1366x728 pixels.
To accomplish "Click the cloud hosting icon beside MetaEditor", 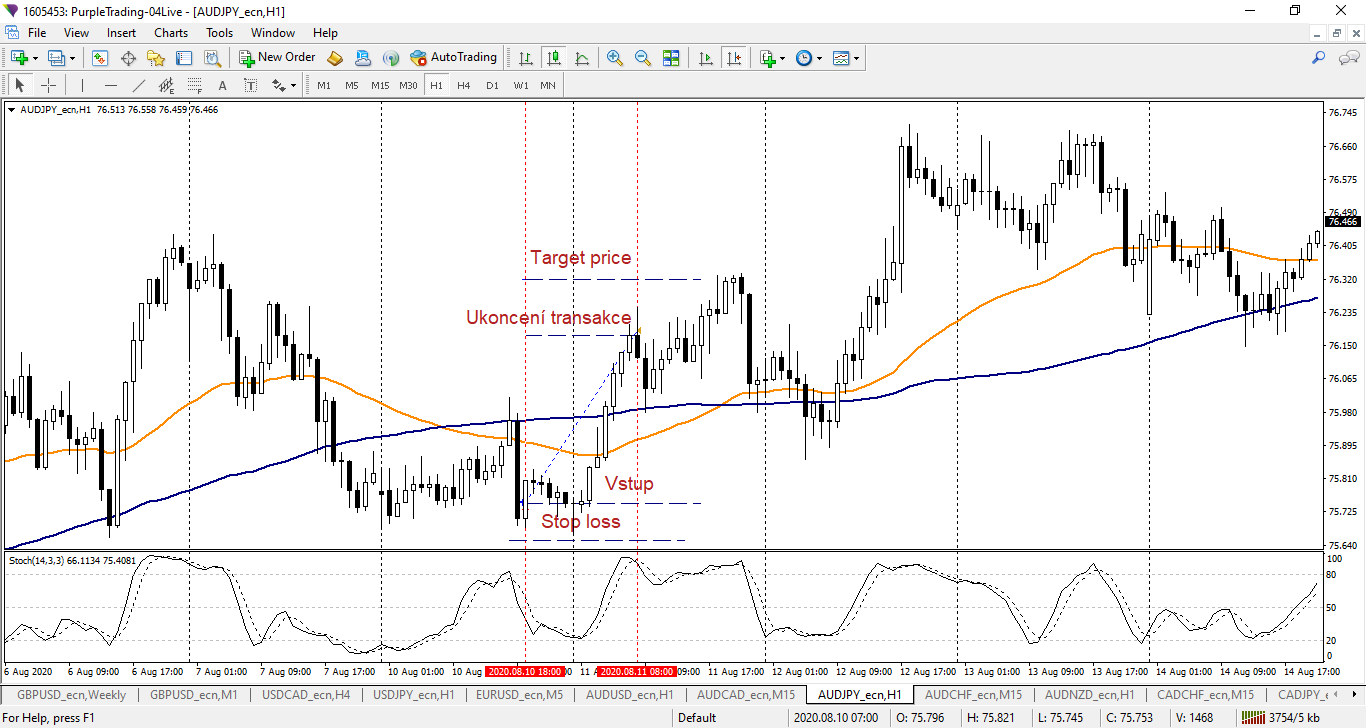I will coord(363,58).
